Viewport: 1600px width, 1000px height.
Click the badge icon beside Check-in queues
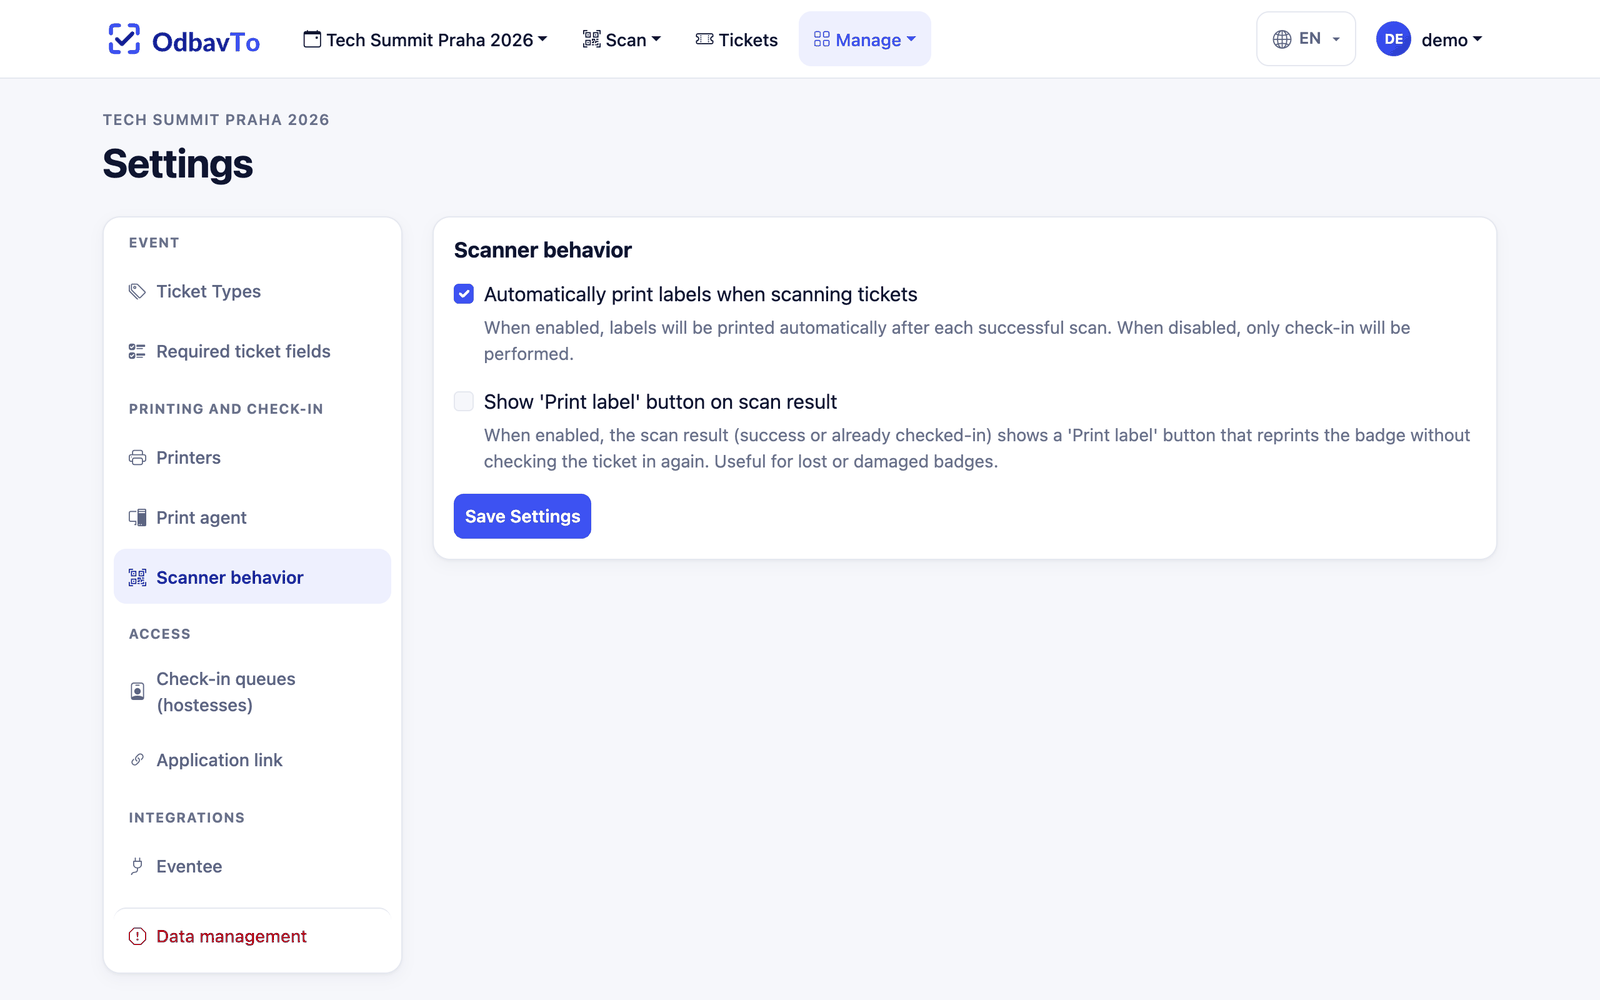click(x=137, y=691)
